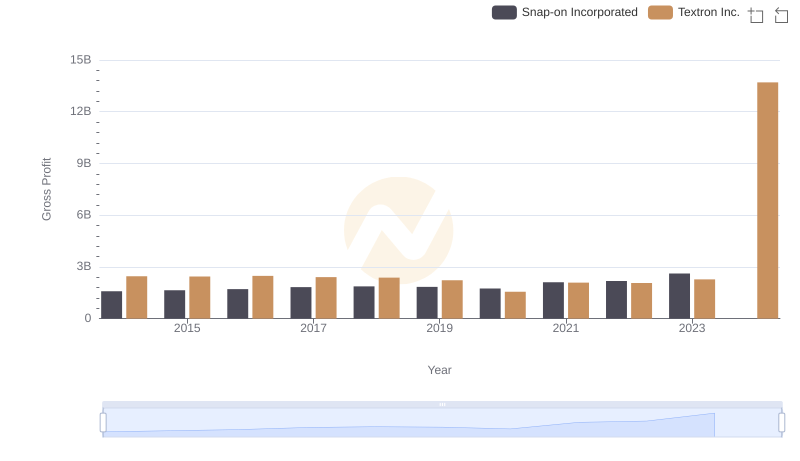The height and width of the screenshot is (461, 800).
Task: Click the 3B y-axis label
Action: 84,267
